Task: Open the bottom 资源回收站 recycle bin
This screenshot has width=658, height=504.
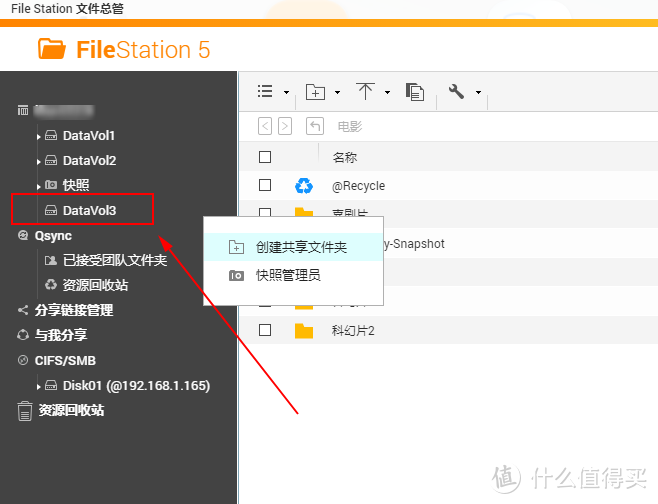Action: [x=72, y=410]
